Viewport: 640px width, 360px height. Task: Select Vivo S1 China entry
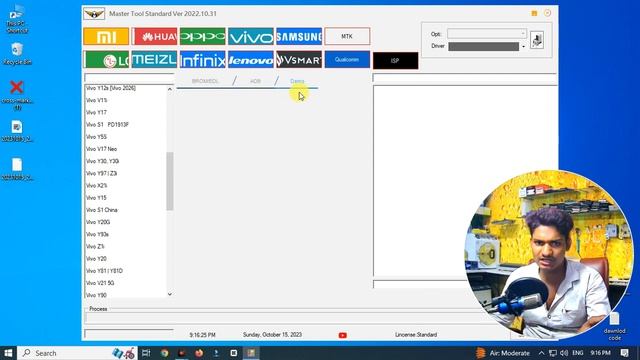[x=102, y=210]
